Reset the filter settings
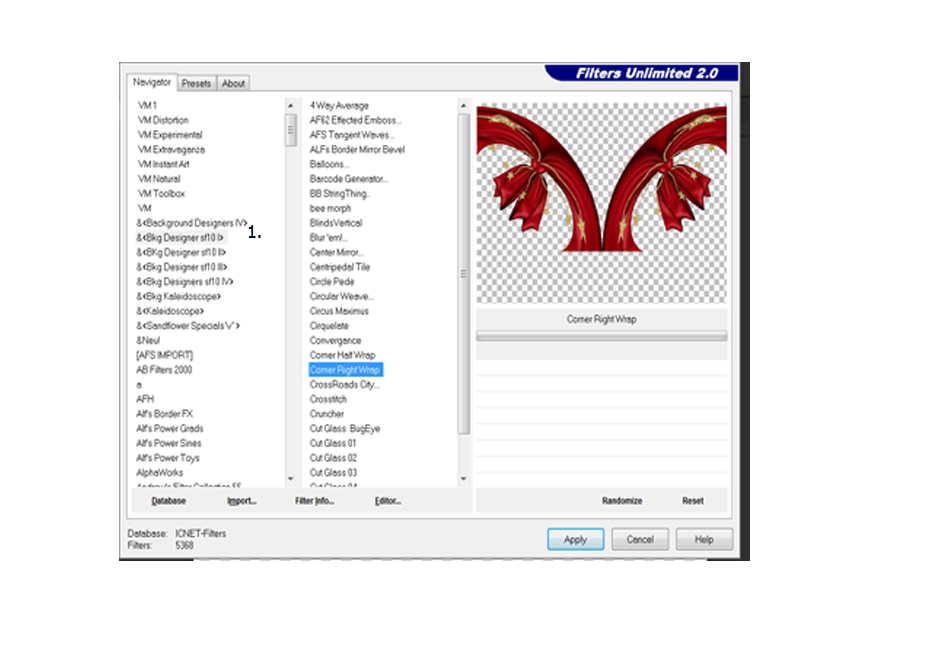 [693, 501]
